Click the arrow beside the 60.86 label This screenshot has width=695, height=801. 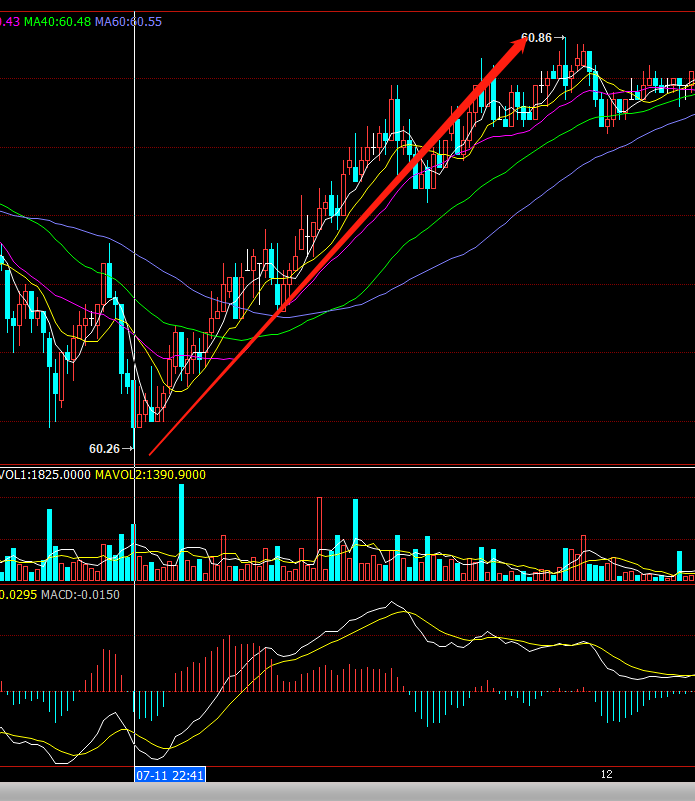coord(560,38)
